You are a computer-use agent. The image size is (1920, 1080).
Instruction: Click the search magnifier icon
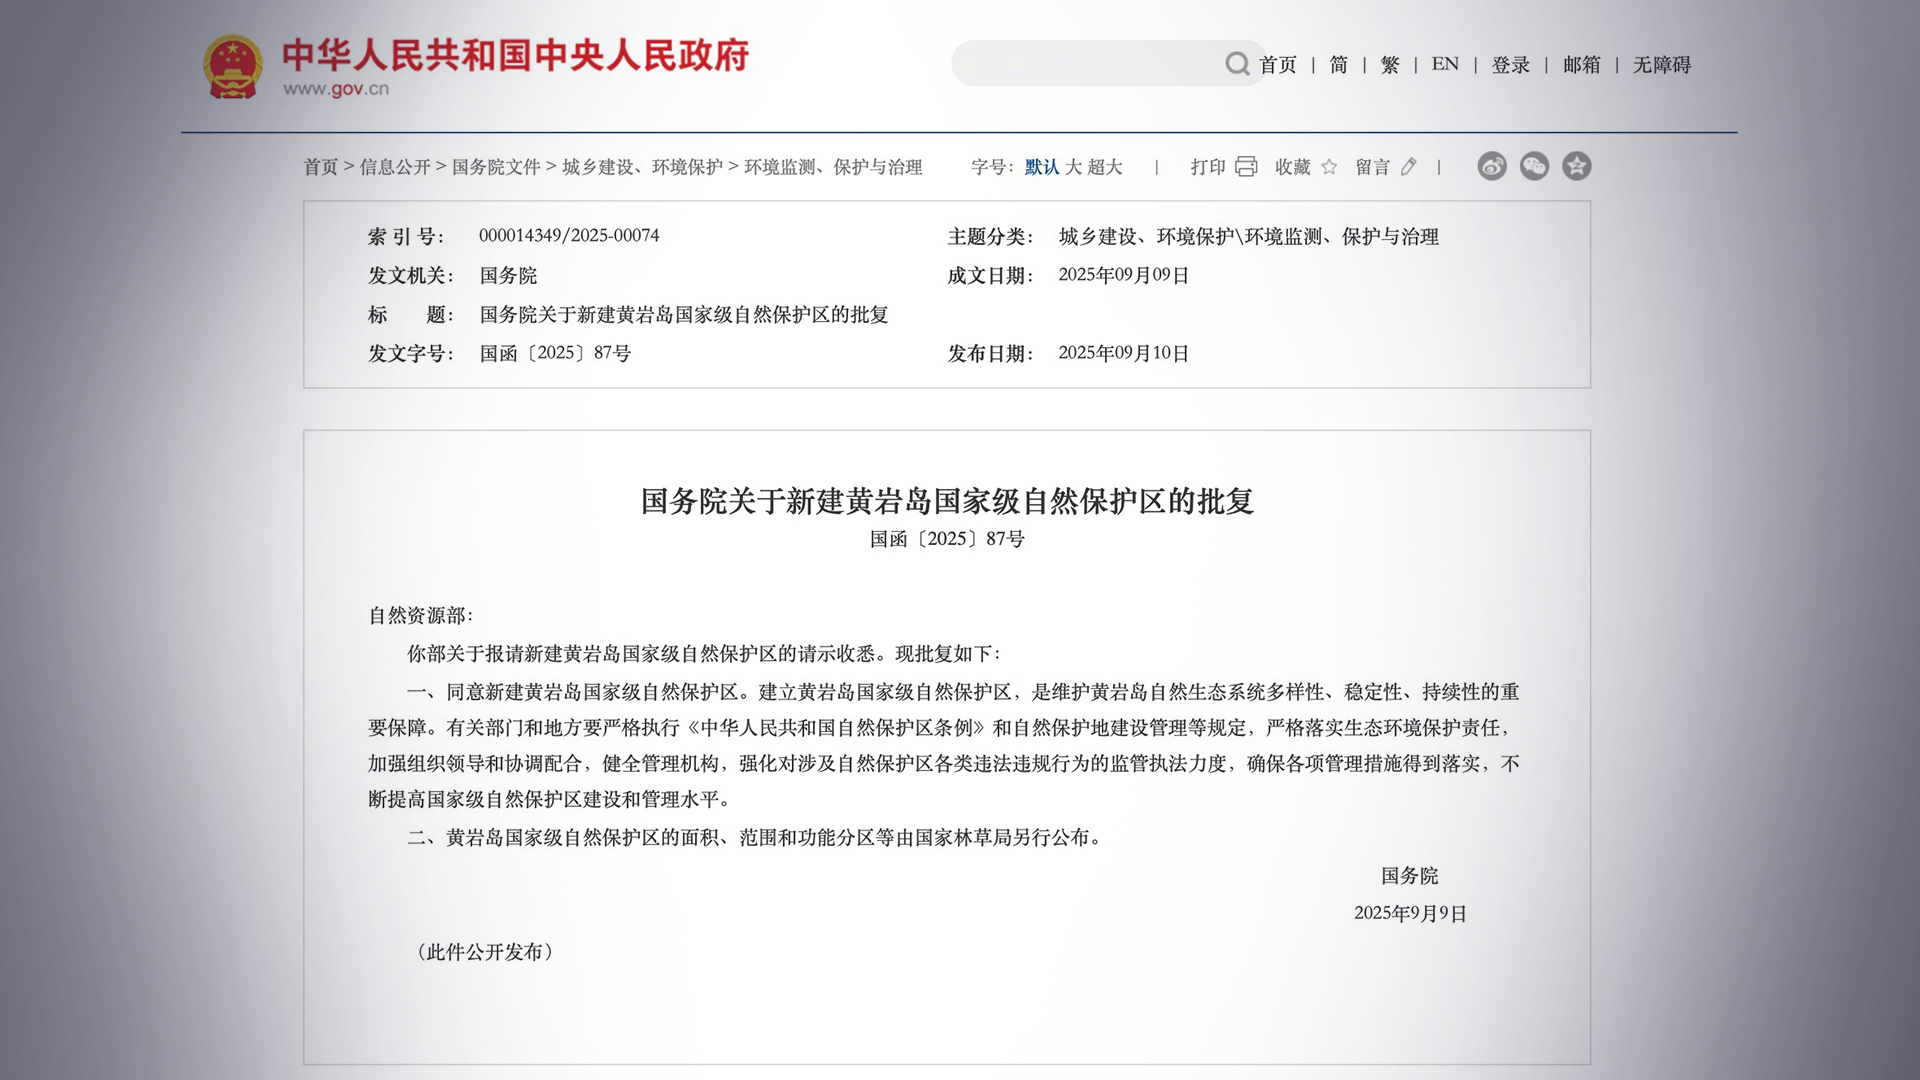coord(1236,63)
